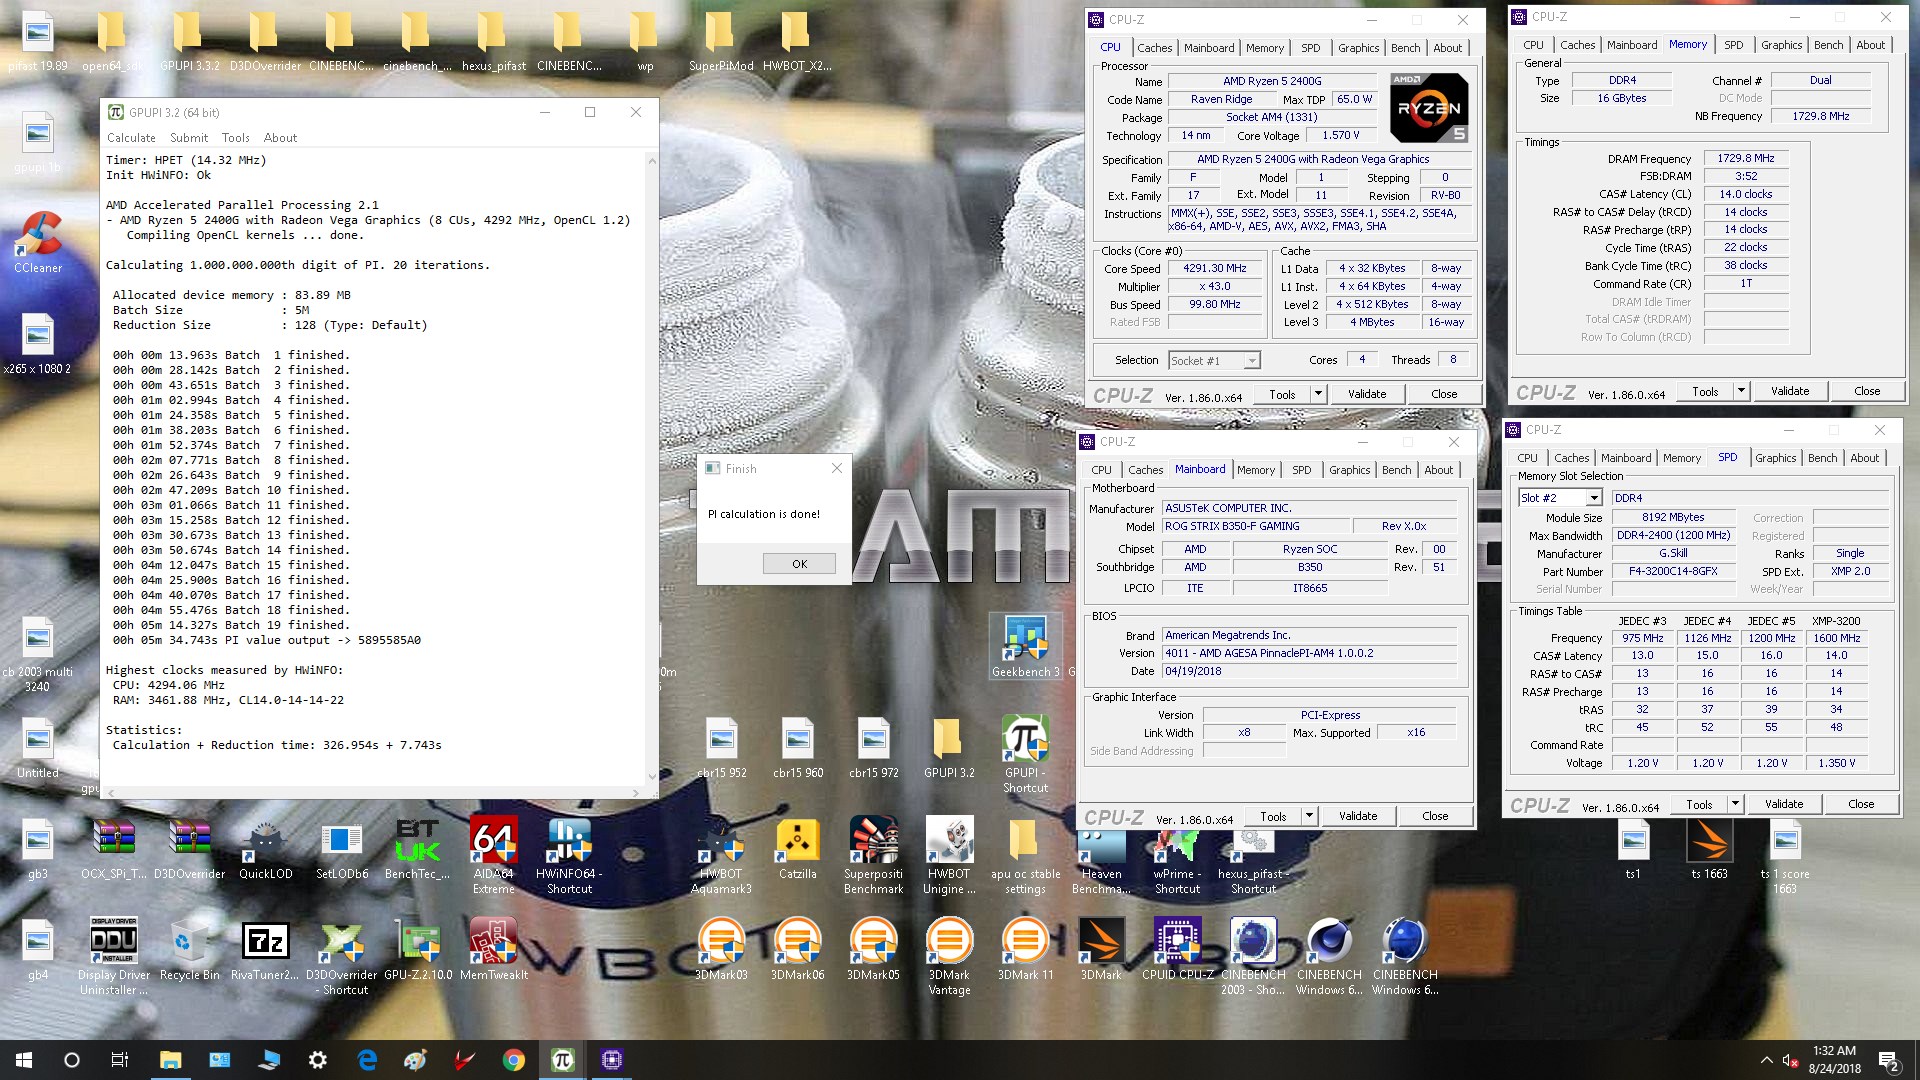The image size is (1920, 1080).
Task: Open Microsoft Edge from the taskbar
Action: (367, 1060)
